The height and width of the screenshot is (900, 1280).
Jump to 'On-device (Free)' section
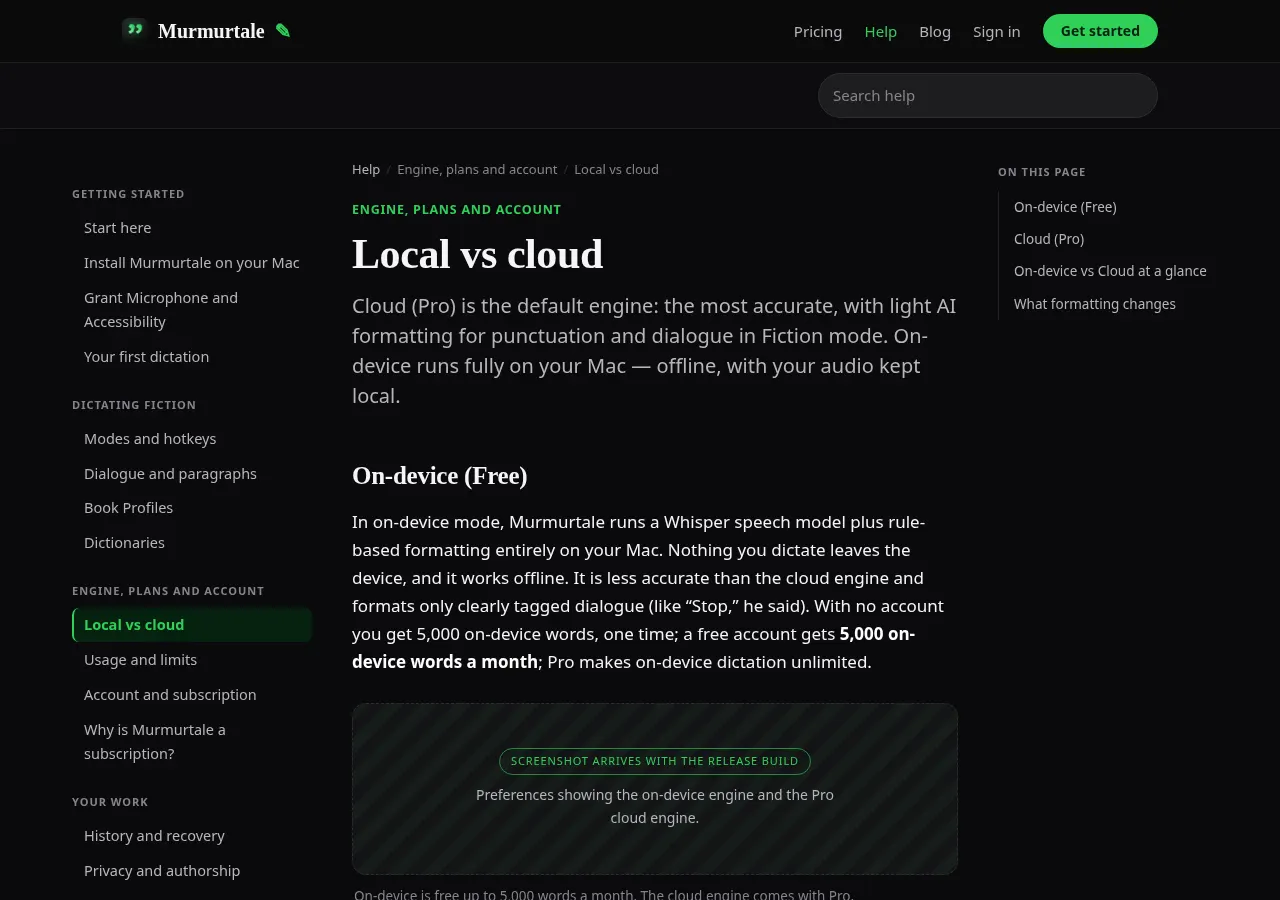coord(1065,207)
